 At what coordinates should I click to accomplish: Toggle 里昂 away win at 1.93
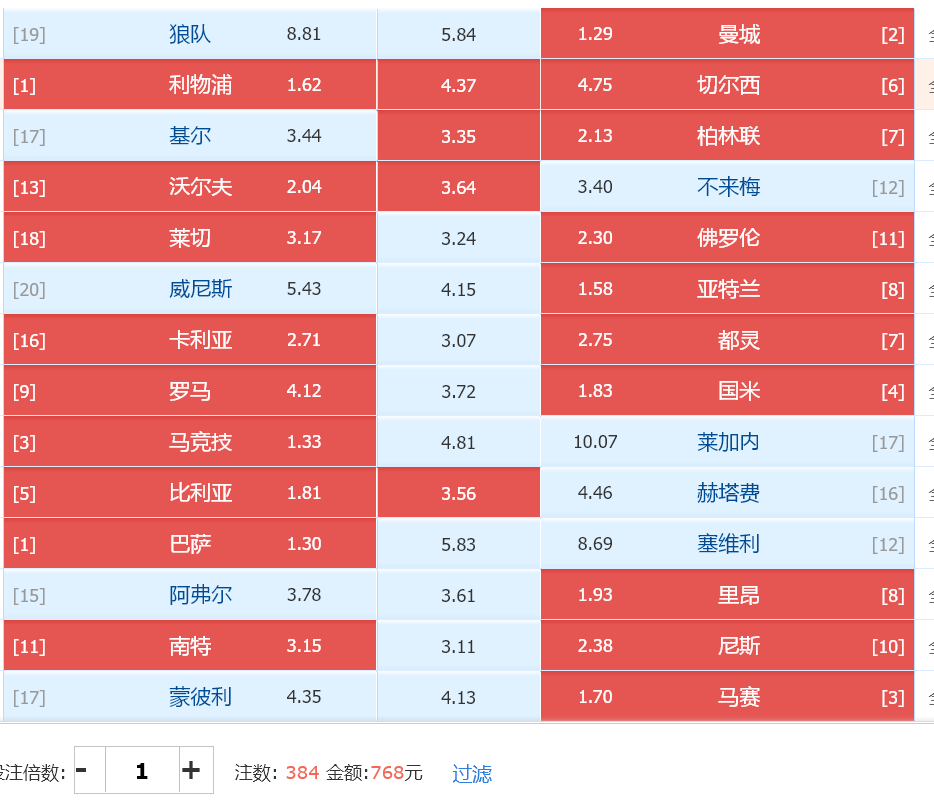point(727,595)
